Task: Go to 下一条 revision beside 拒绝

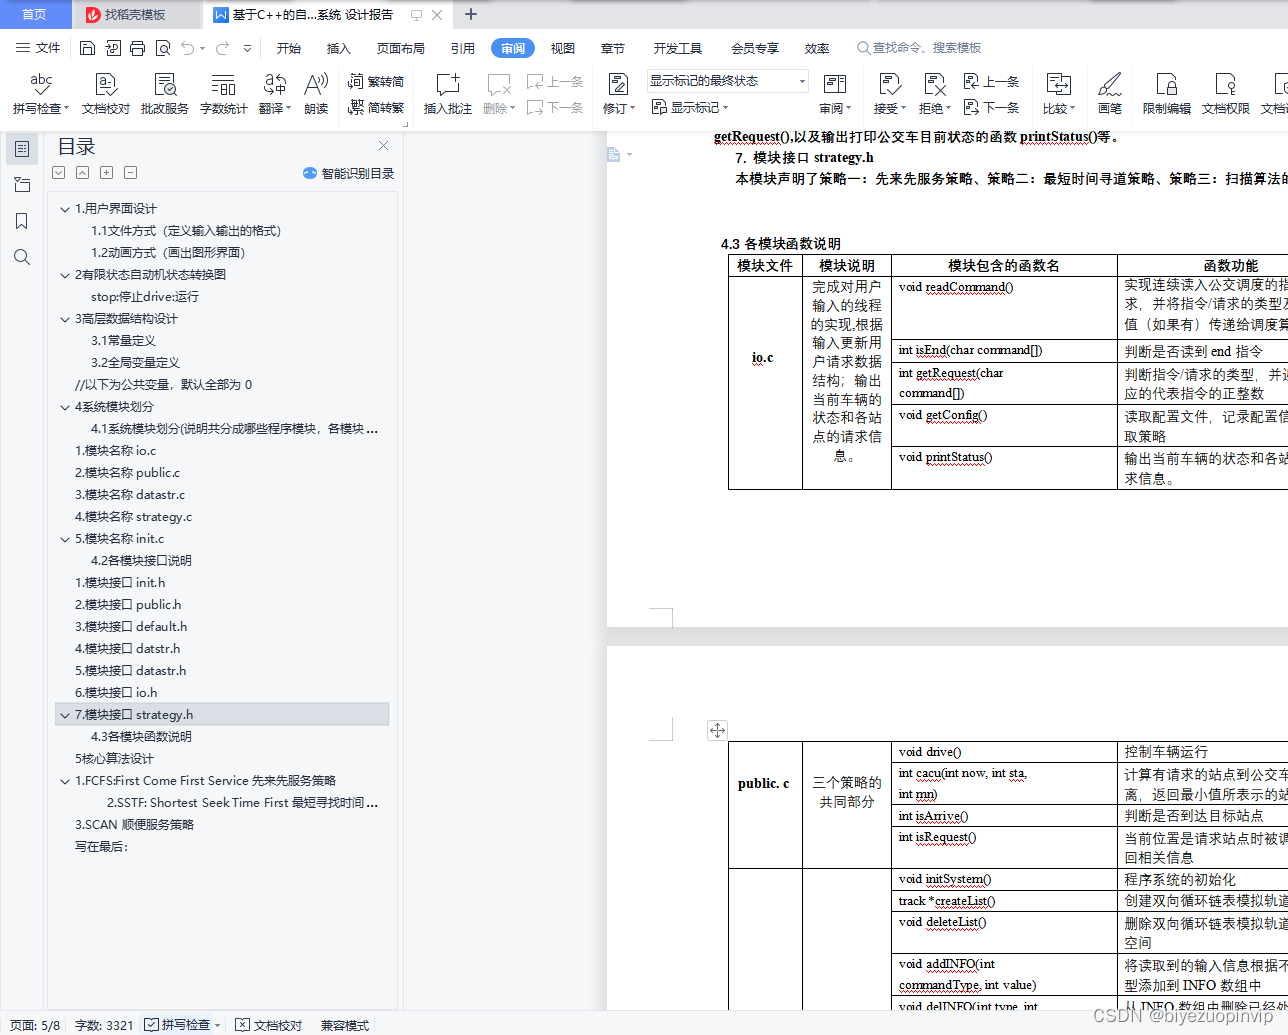Action: click(x=991, y=107)
